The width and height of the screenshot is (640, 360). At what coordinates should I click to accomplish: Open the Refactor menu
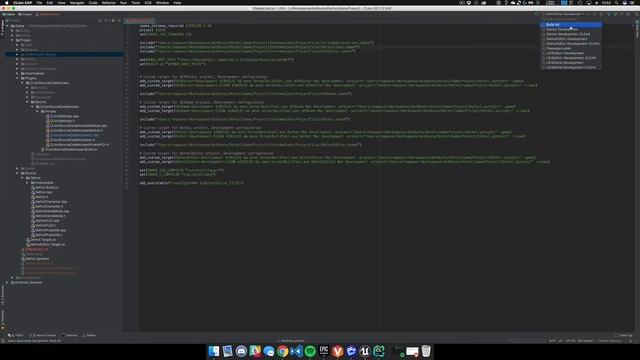[109, 3]
